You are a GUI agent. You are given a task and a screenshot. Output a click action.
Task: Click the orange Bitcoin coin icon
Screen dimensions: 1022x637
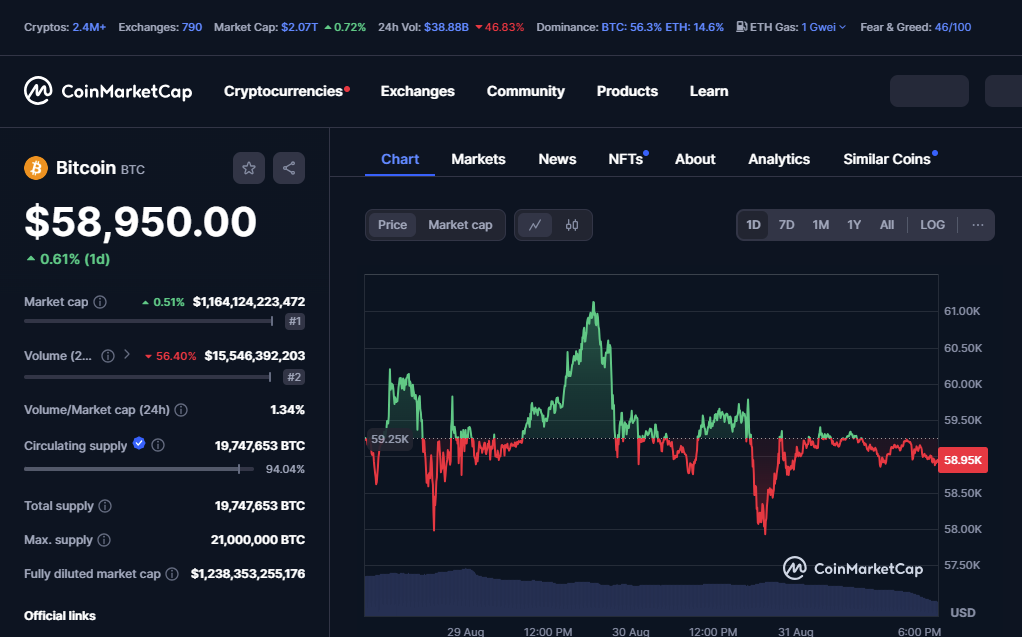pos(36,168)
